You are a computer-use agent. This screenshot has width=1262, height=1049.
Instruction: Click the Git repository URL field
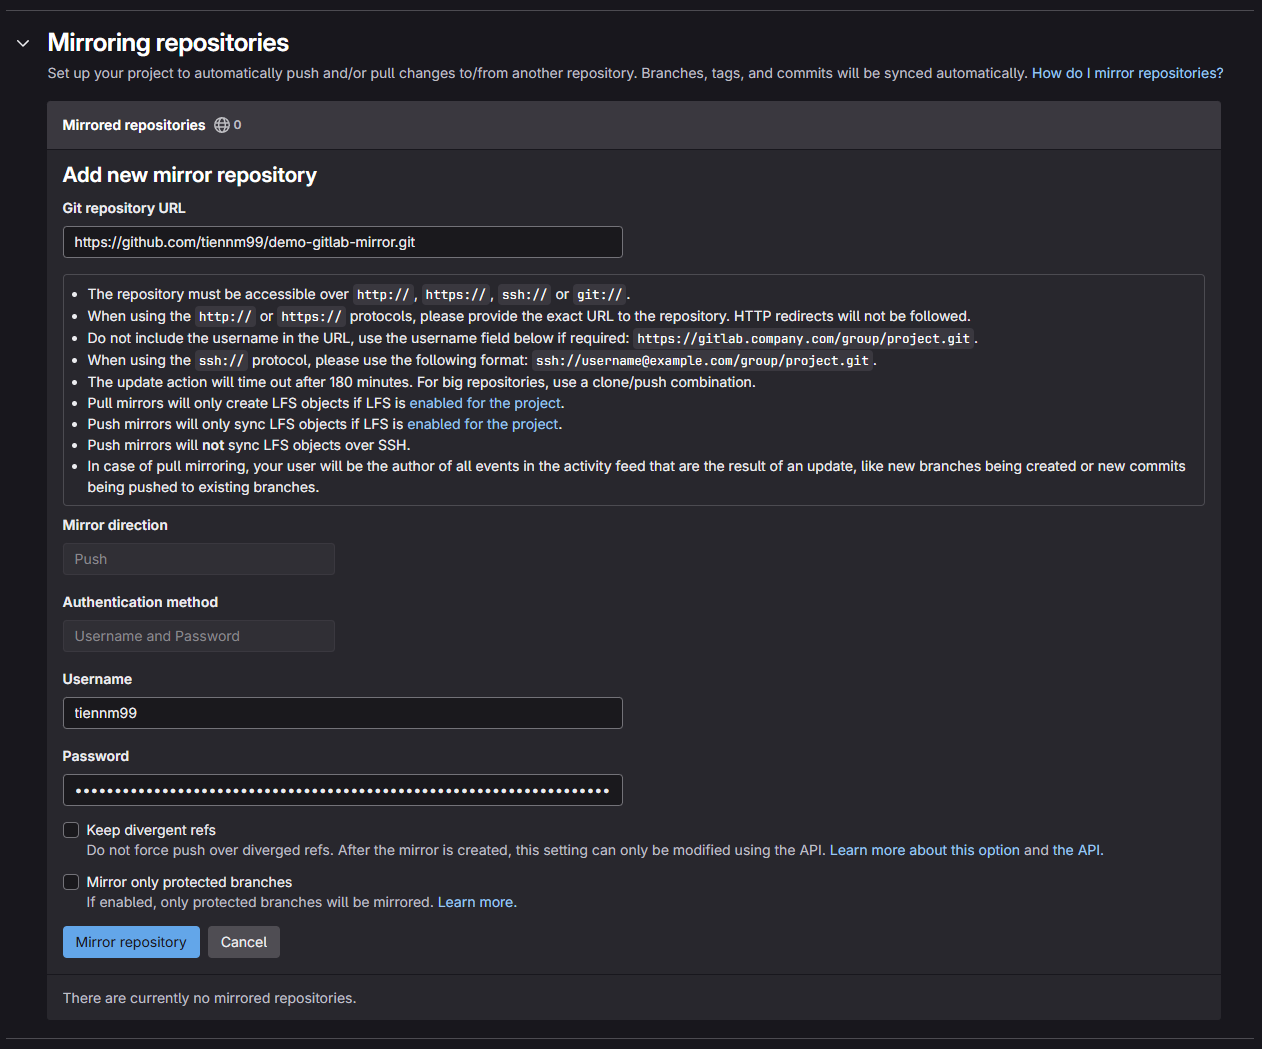click(342, 242)
